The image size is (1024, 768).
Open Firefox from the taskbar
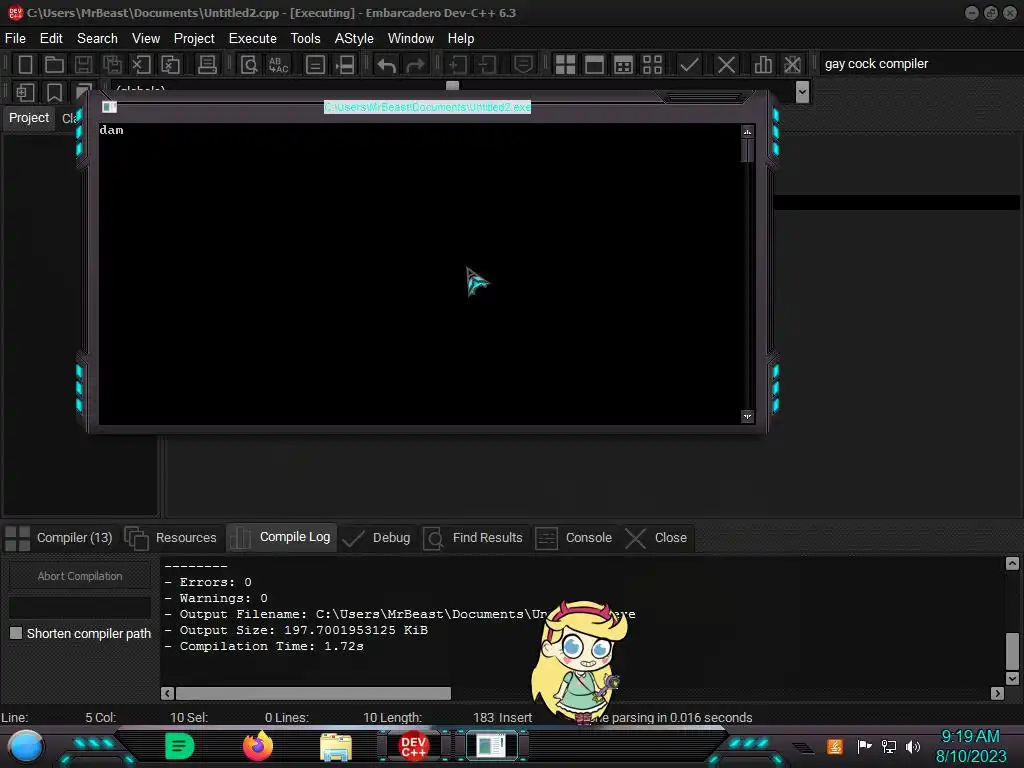257,746
